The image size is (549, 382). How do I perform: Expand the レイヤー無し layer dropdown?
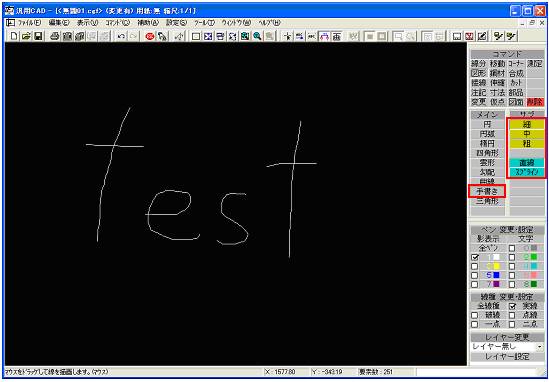click(539, 347)
